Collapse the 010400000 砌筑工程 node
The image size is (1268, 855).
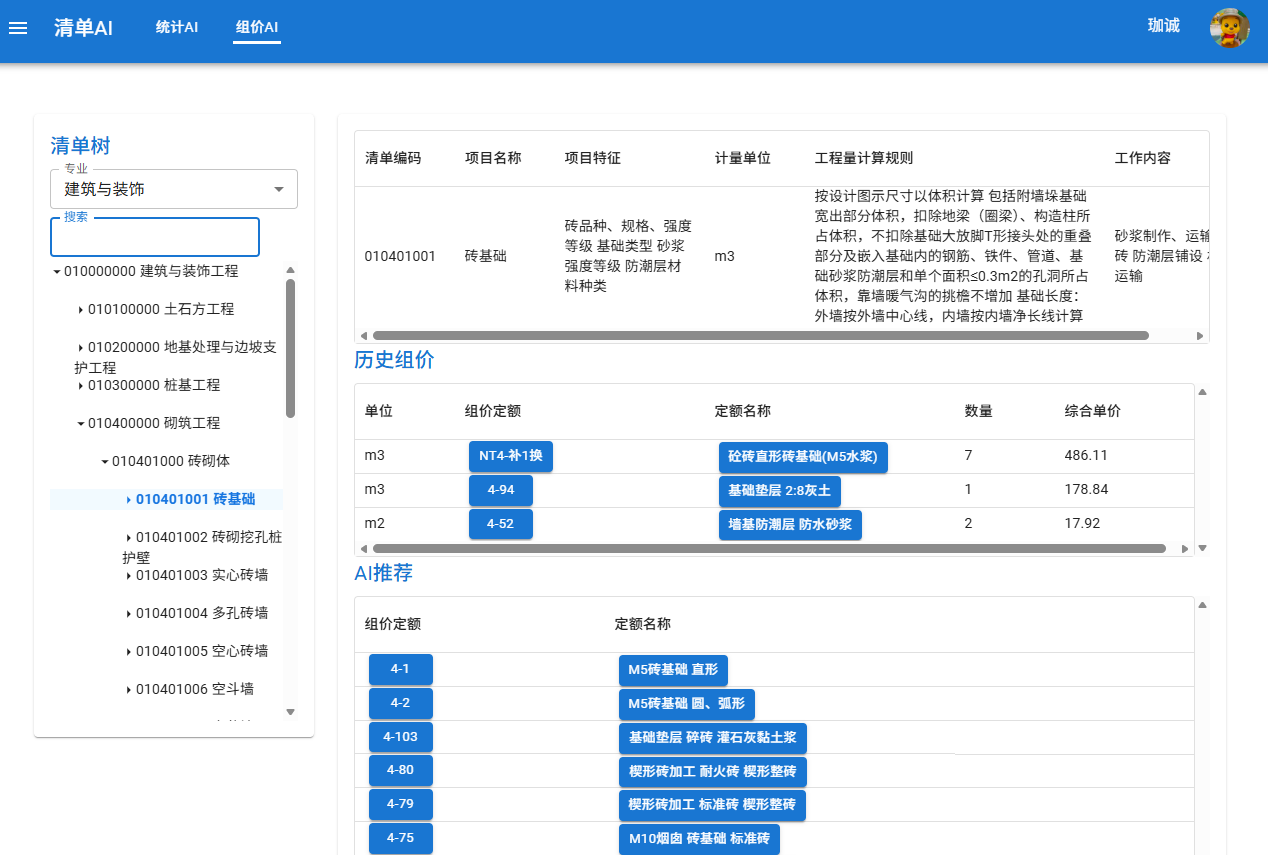pos(81,424)
